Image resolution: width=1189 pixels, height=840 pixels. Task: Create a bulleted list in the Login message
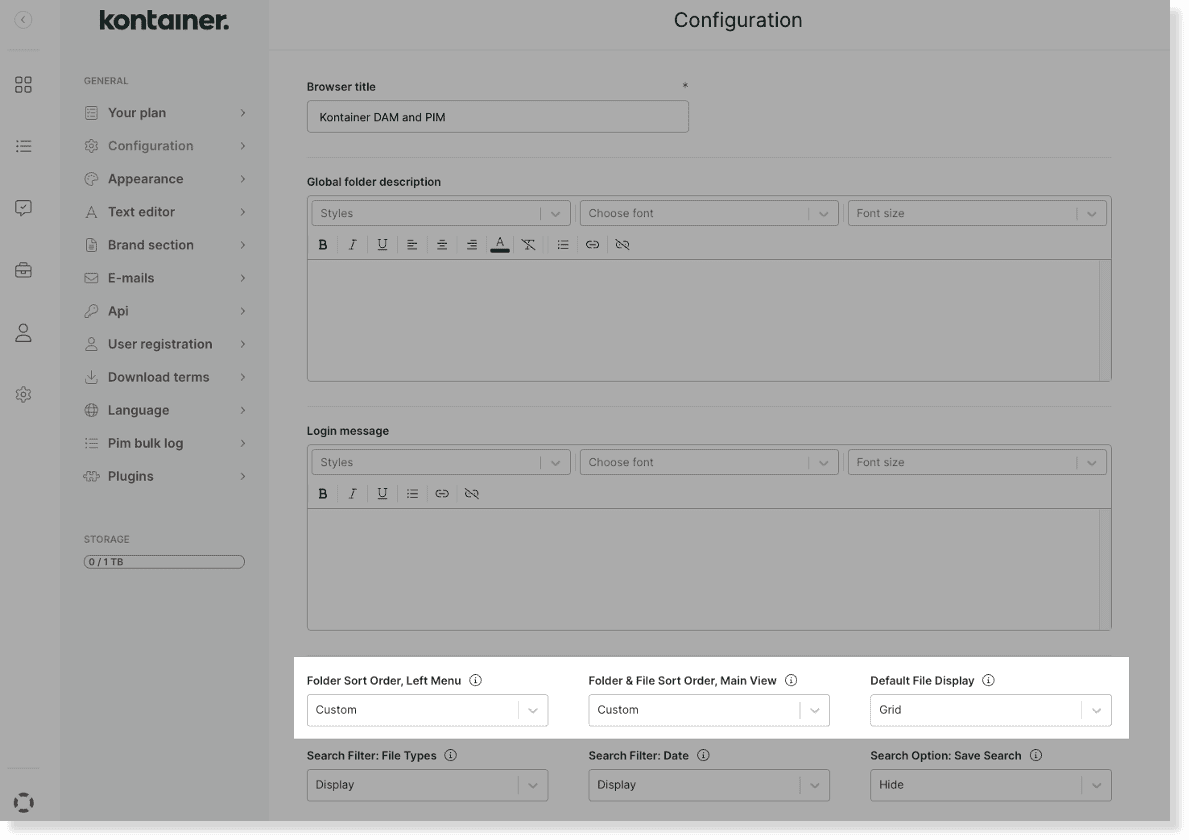pos(412,493)
